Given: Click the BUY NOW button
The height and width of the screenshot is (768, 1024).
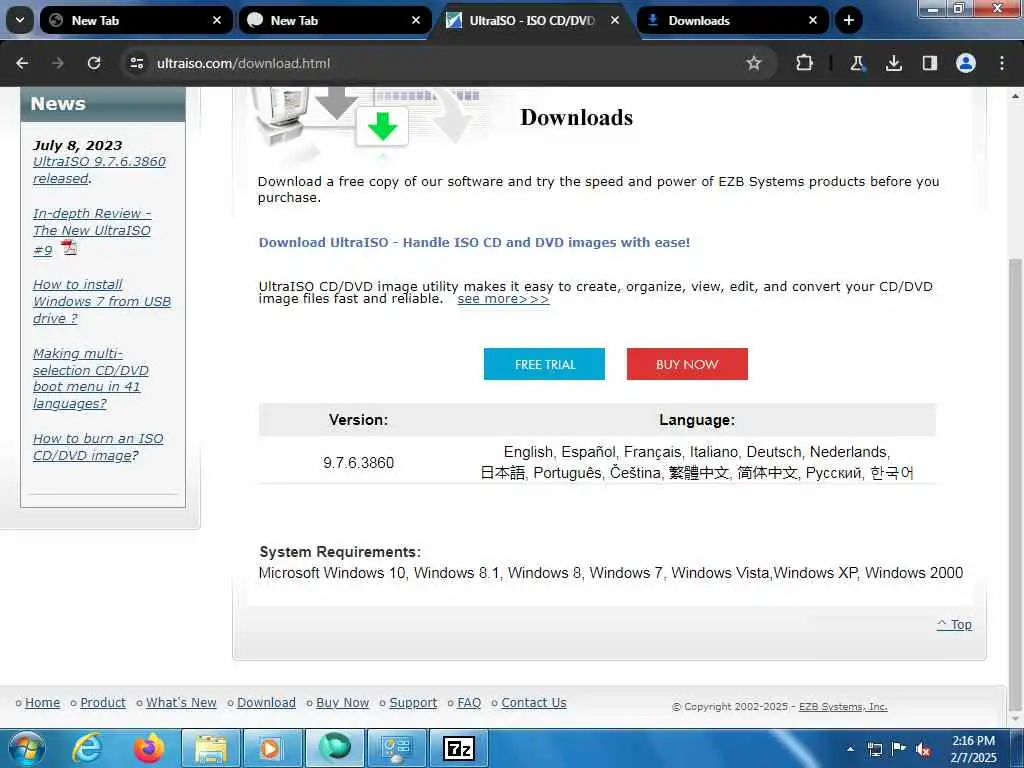Looking at the screenshot, I should point(687,364).
